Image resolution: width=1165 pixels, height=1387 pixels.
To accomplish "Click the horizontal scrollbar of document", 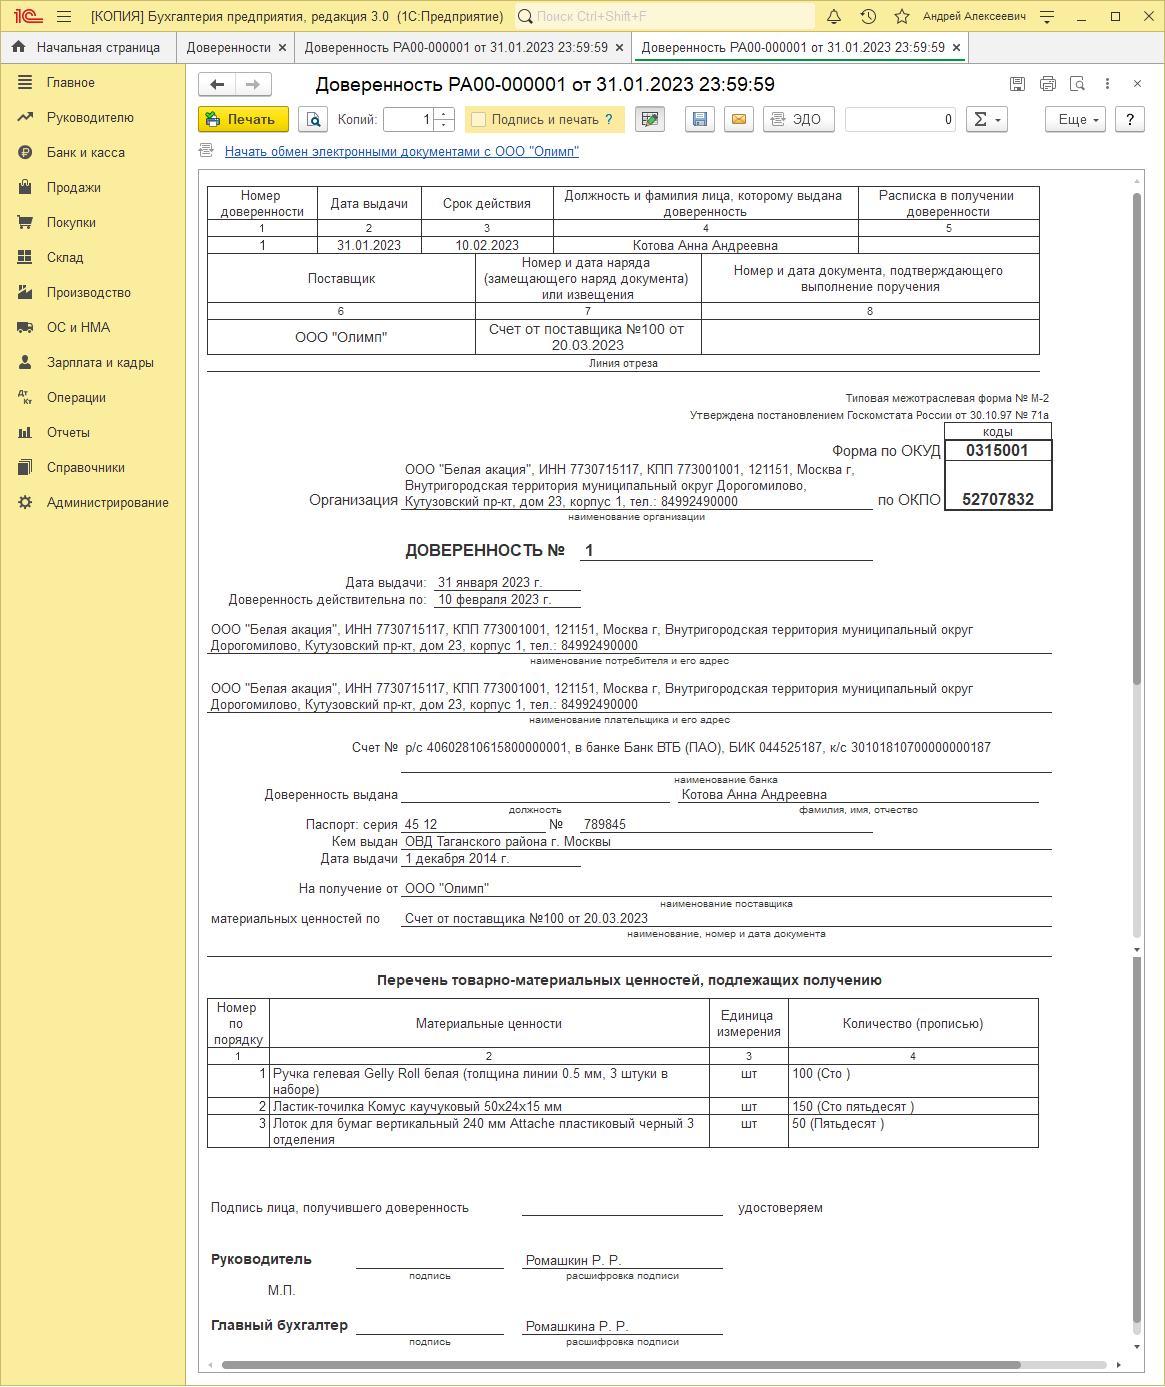I will click(x=620, y=1365).
